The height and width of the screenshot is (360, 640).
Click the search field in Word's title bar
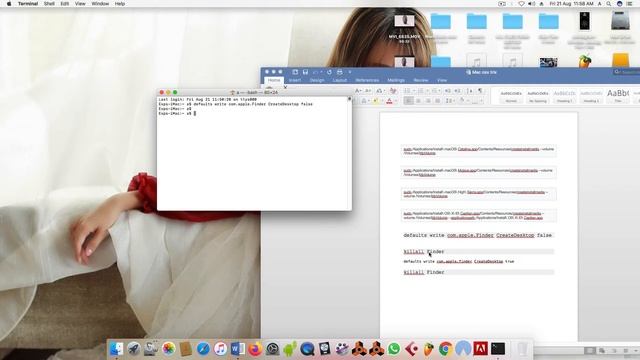click(x=627, y=72)
